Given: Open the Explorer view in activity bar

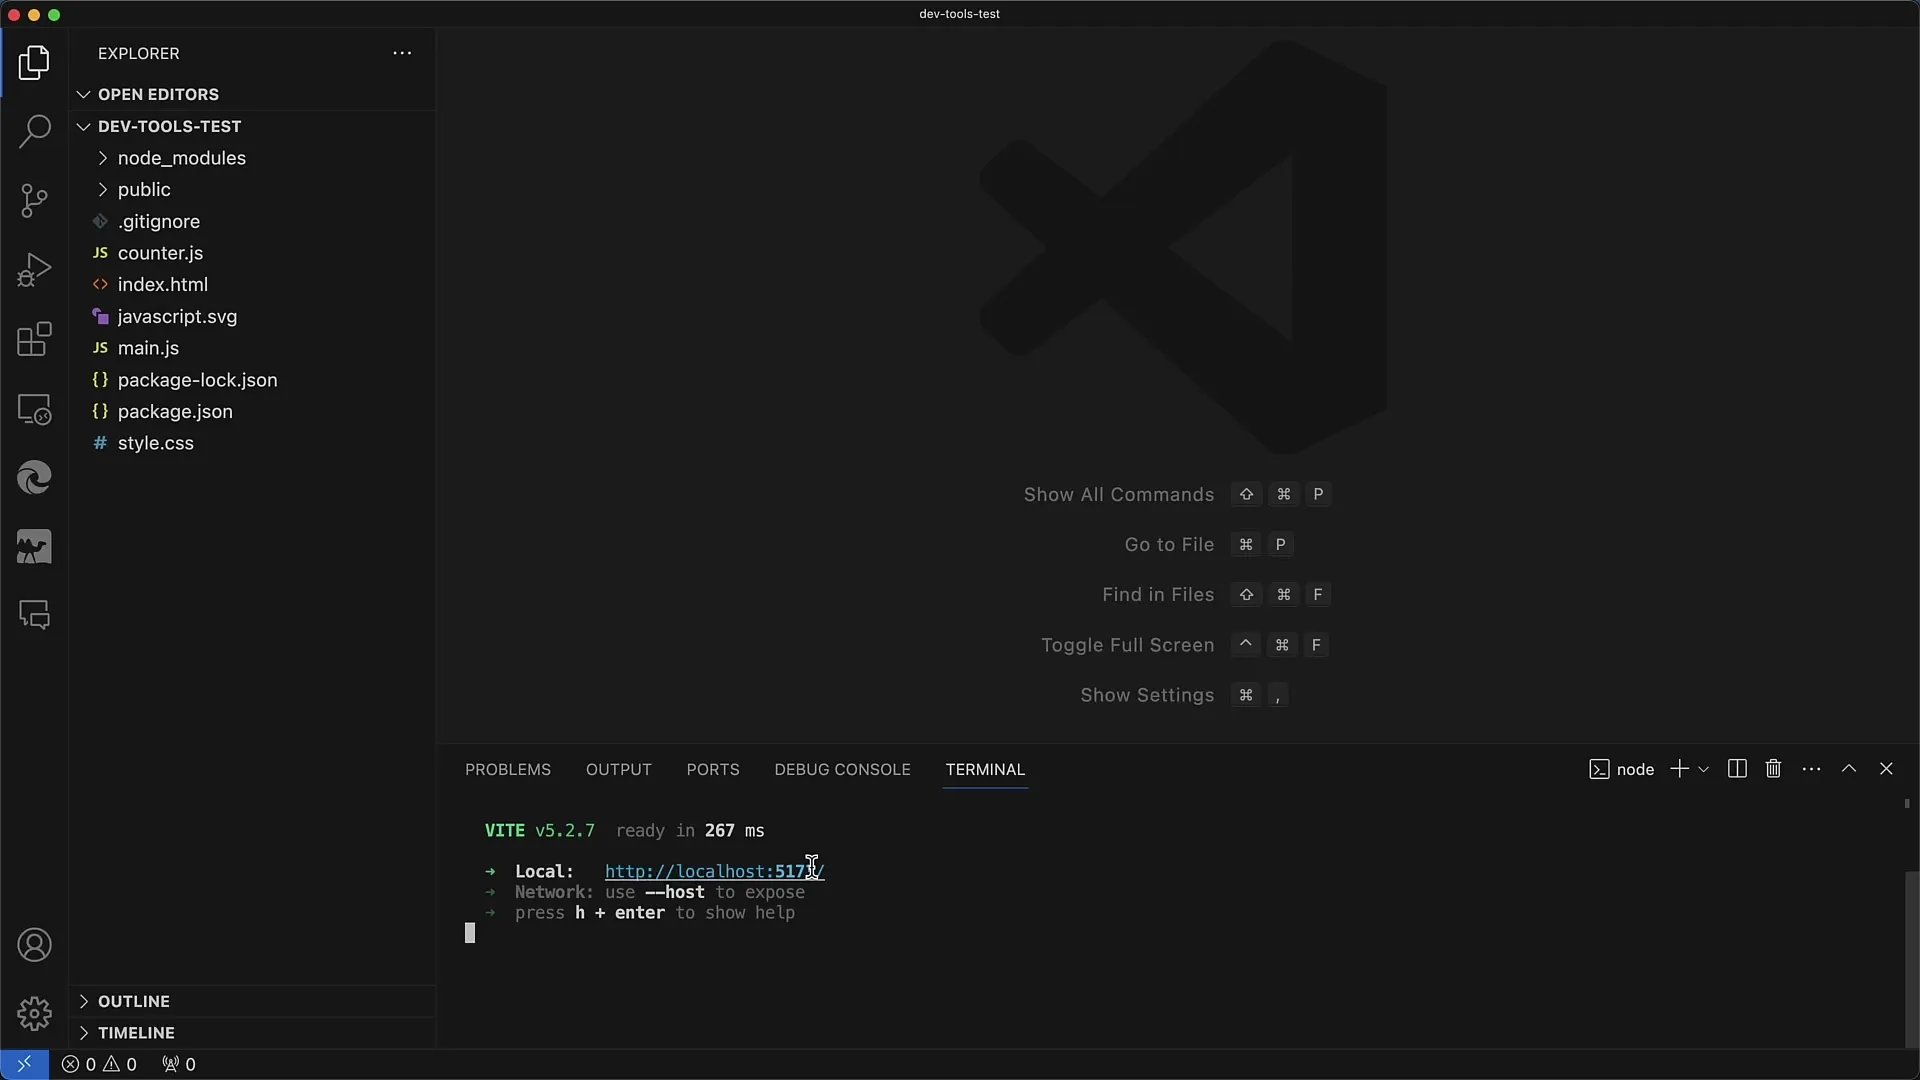Looking at the screenshot, I should click(34, 63).
